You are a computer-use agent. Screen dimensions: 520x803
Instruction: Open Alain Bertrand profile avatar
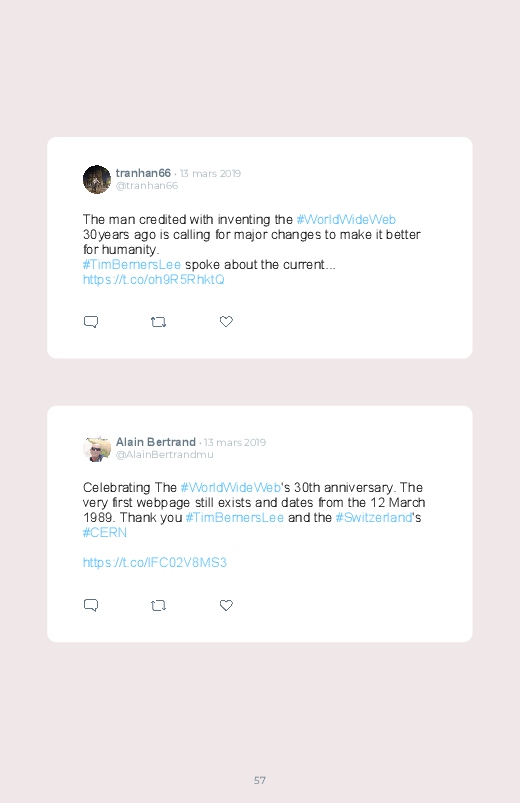pos(97,449)
